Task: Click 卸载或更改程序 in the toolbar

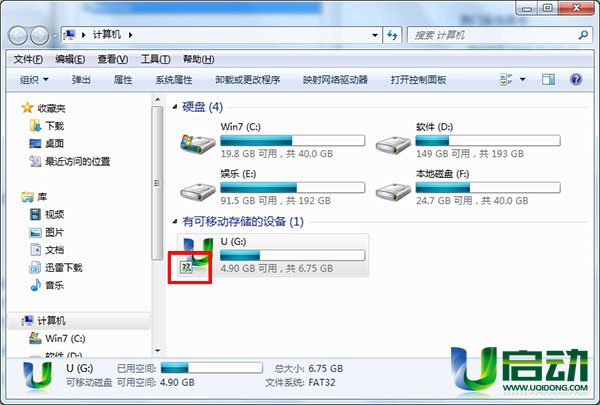Action: 248,80
